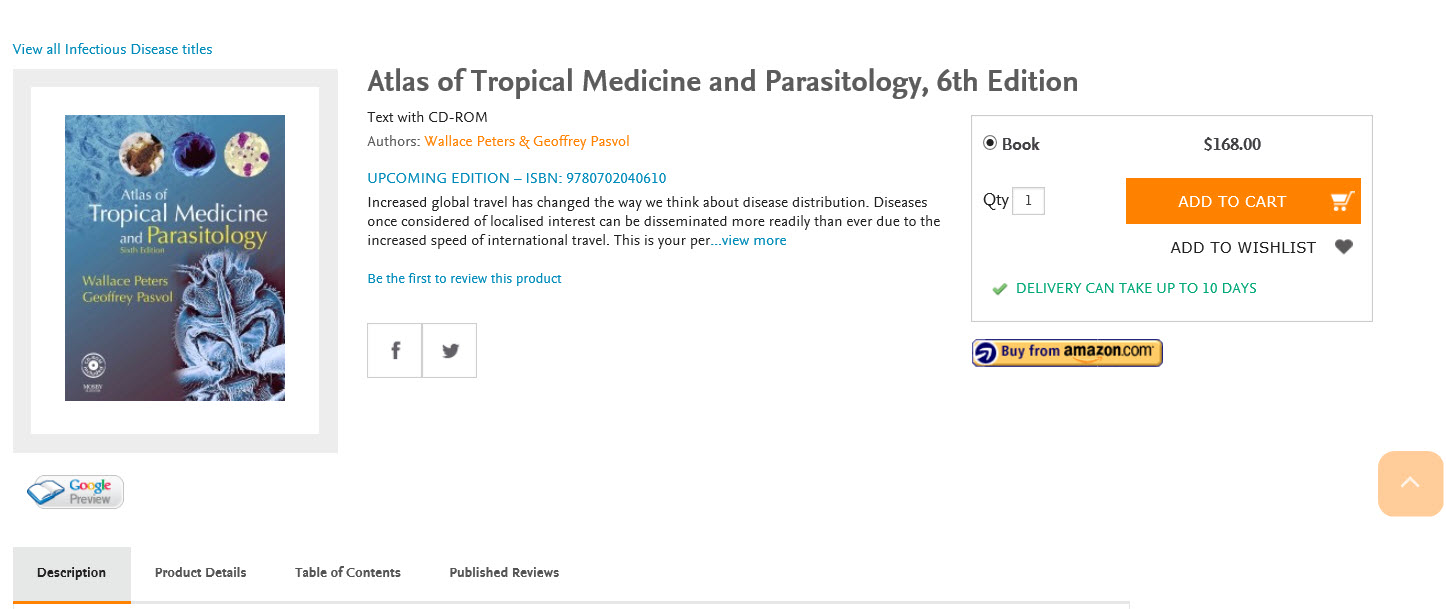The height and width of the screenshot is (609, 1446).
Task: Click the book cover thumbnail image
Action: tap(175, 258)
